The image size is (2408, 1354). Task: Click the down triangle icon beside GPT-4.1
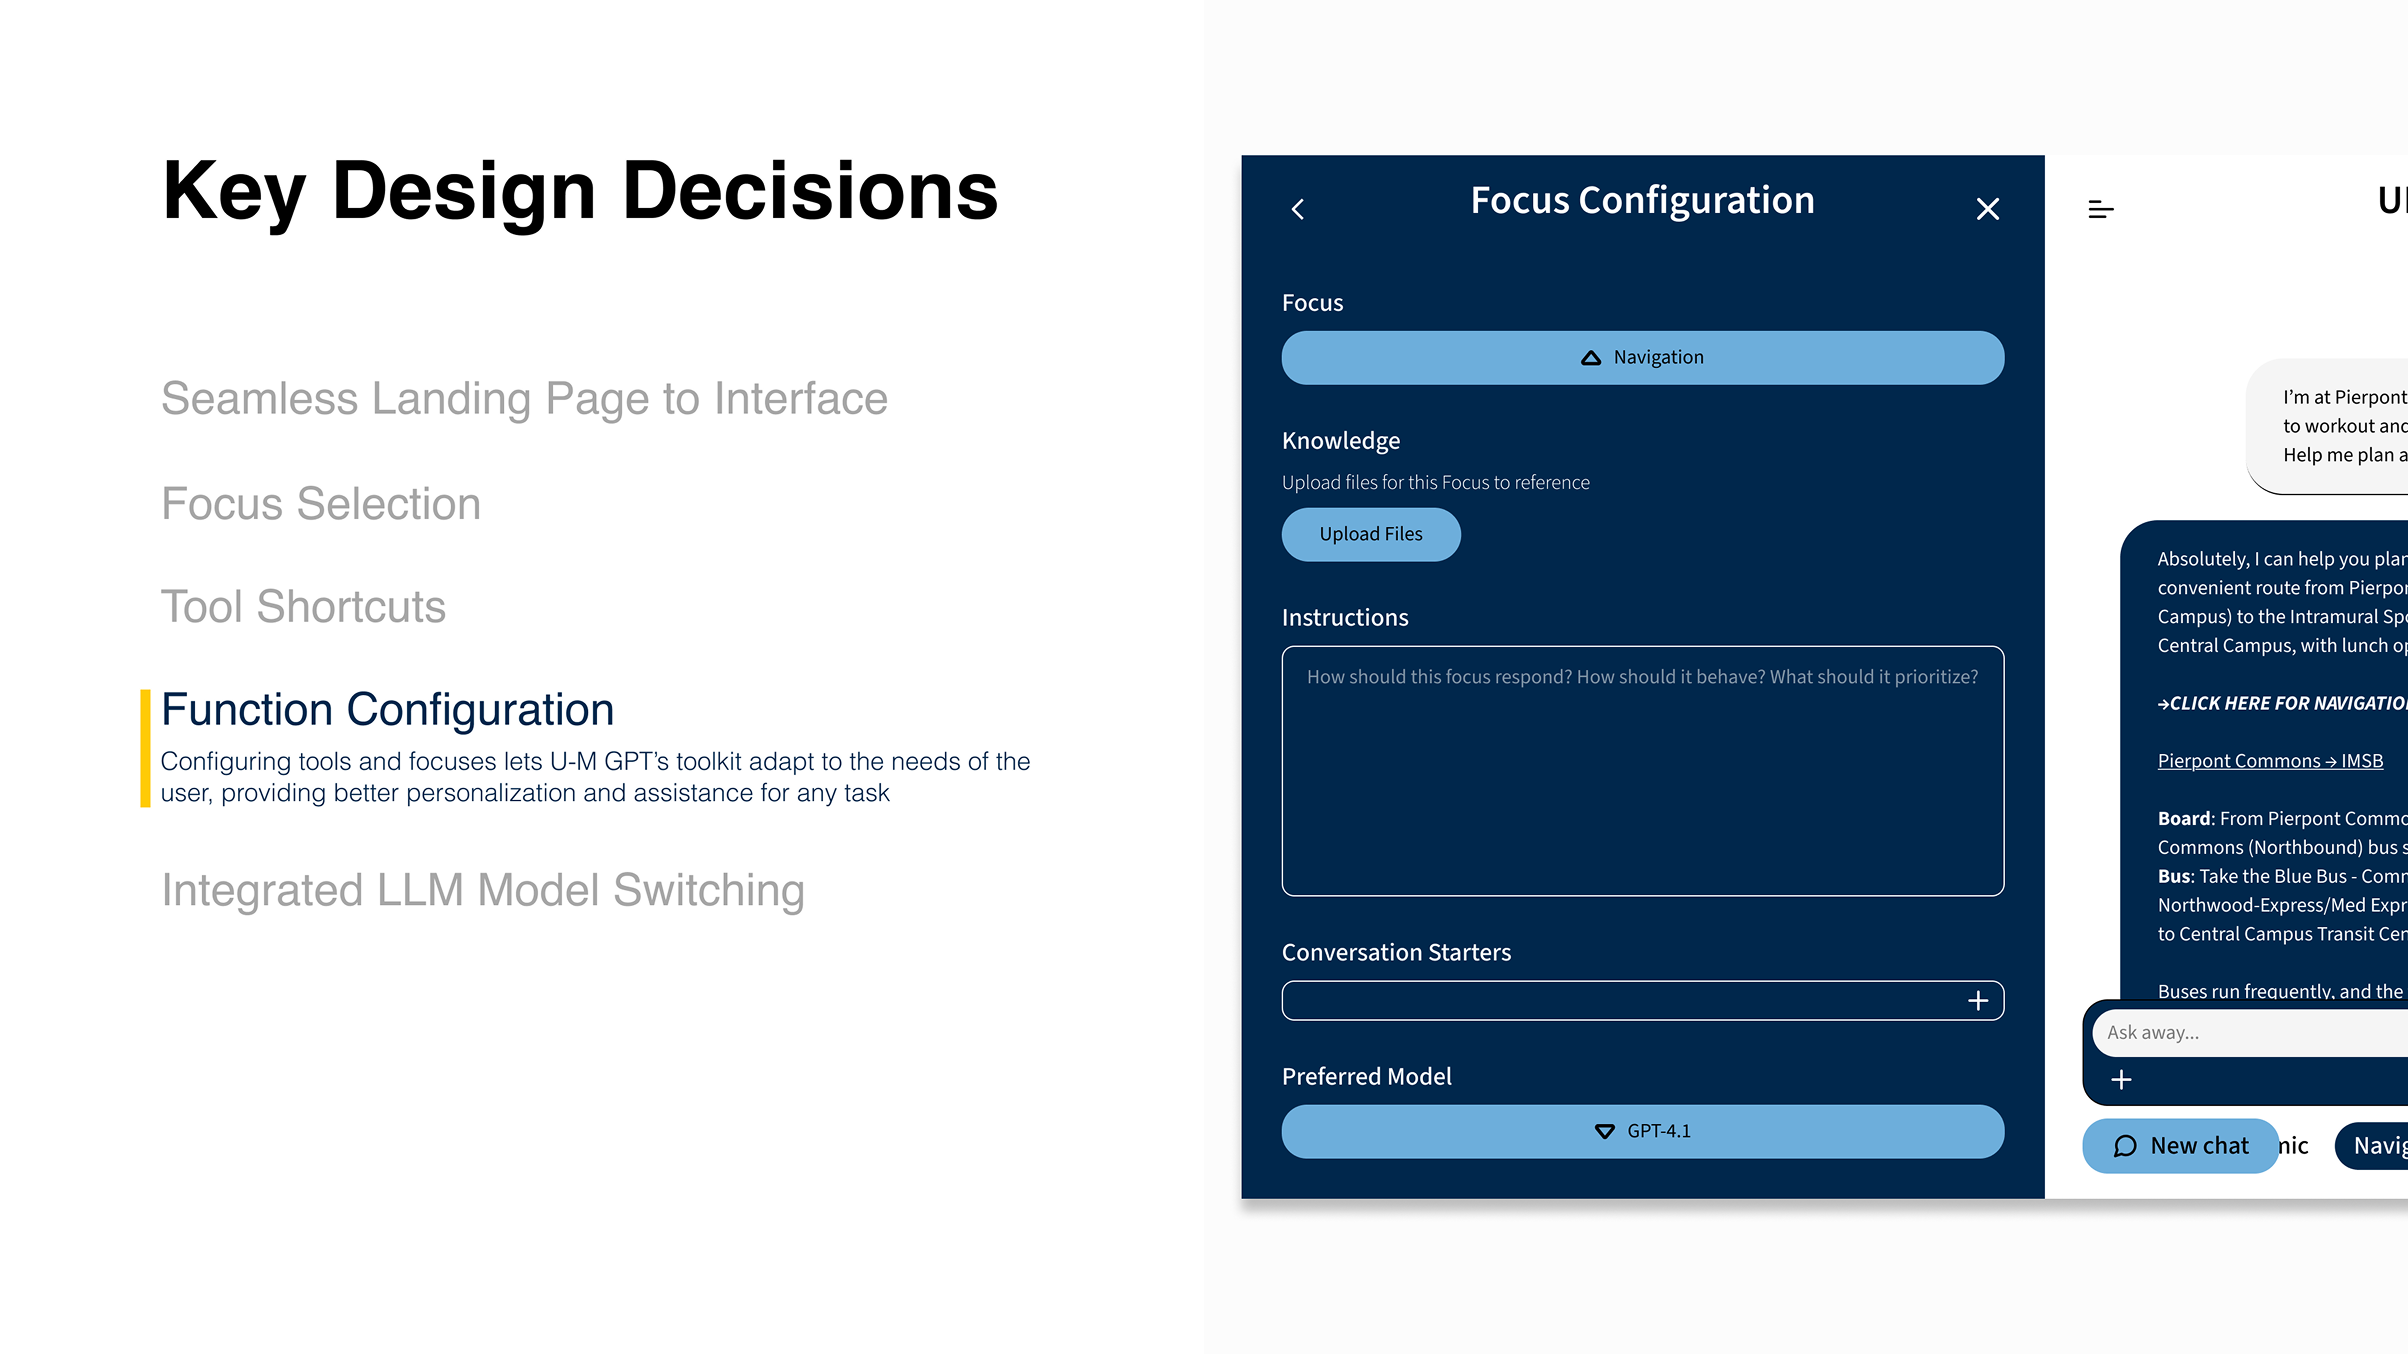tap(1604, 1131)
